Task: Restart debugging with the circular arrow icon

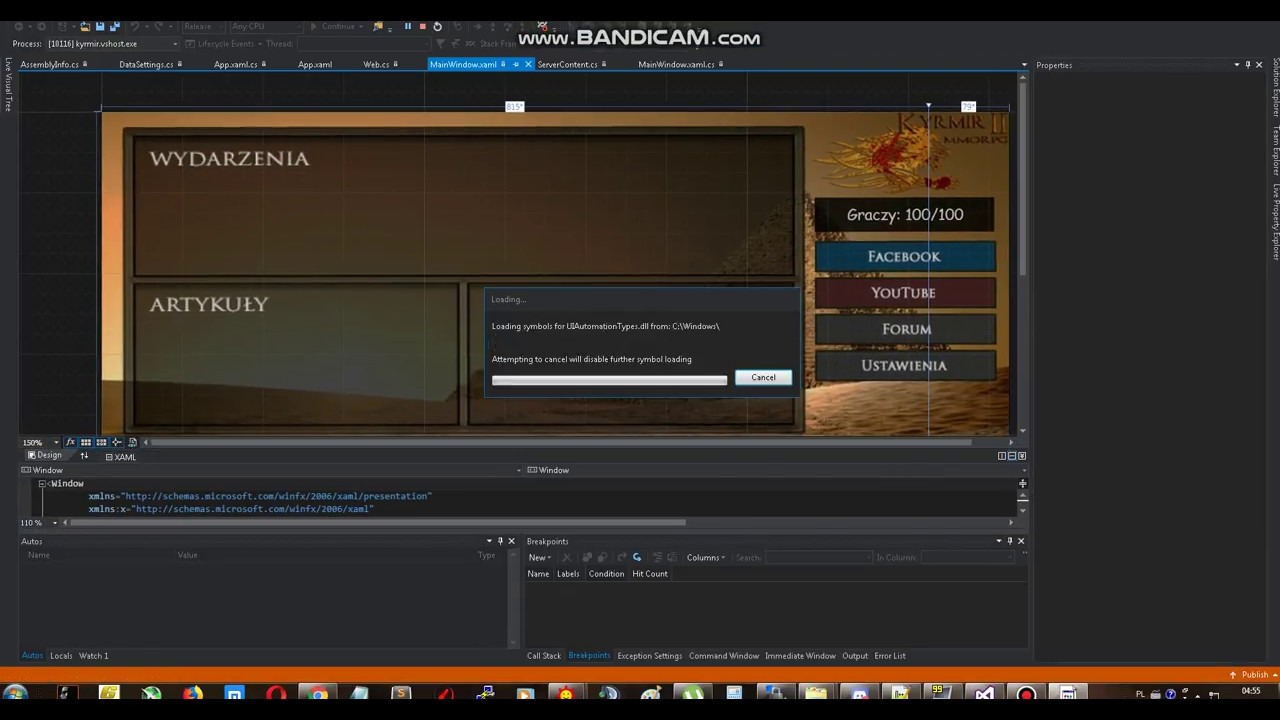Action: click(437, 26)
